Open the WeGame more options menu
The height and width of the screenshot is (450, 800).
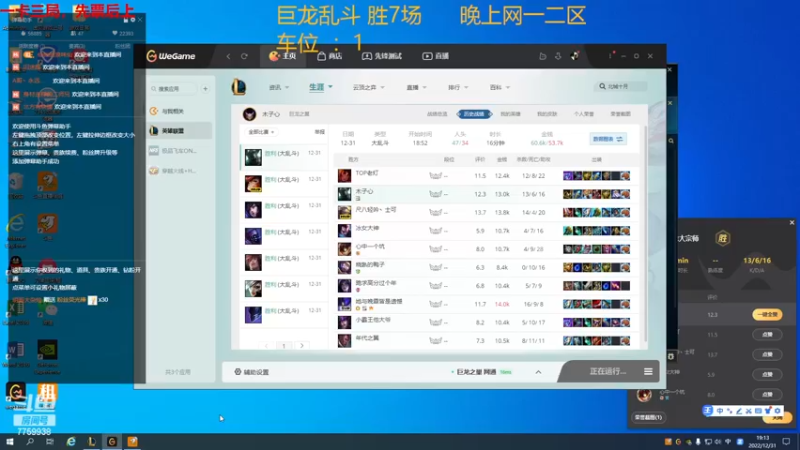point(610,56)
